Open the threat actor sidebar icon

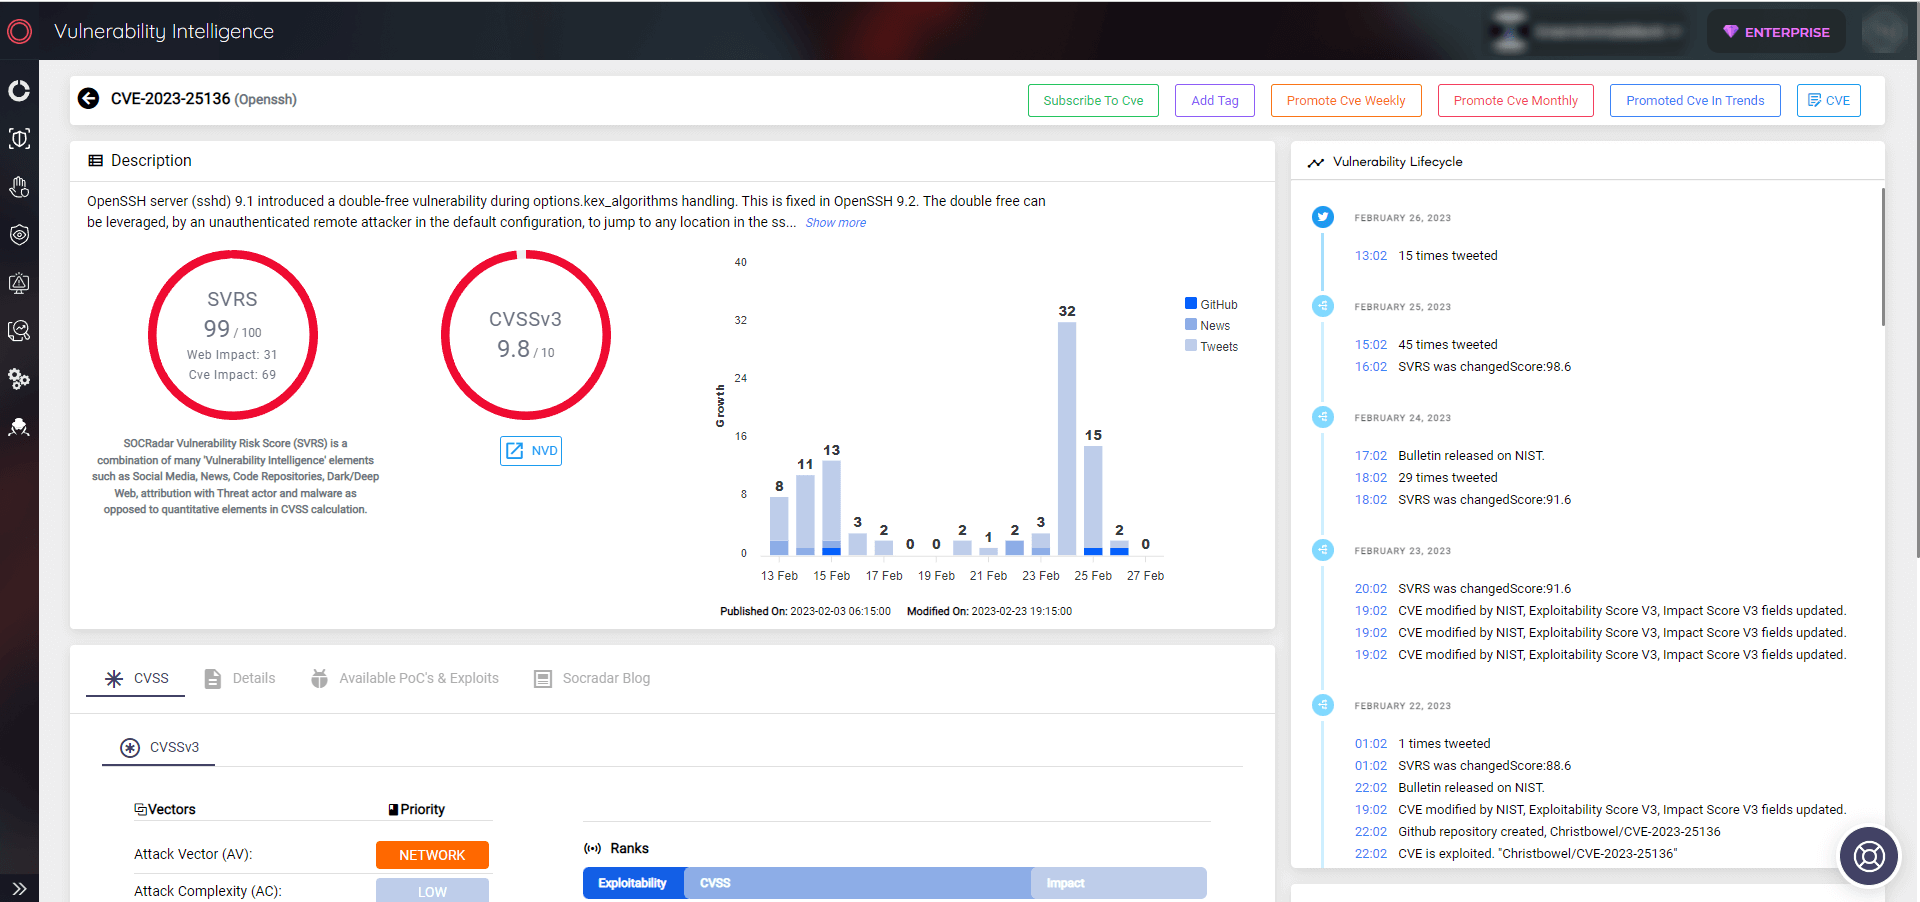click(19, 427)
